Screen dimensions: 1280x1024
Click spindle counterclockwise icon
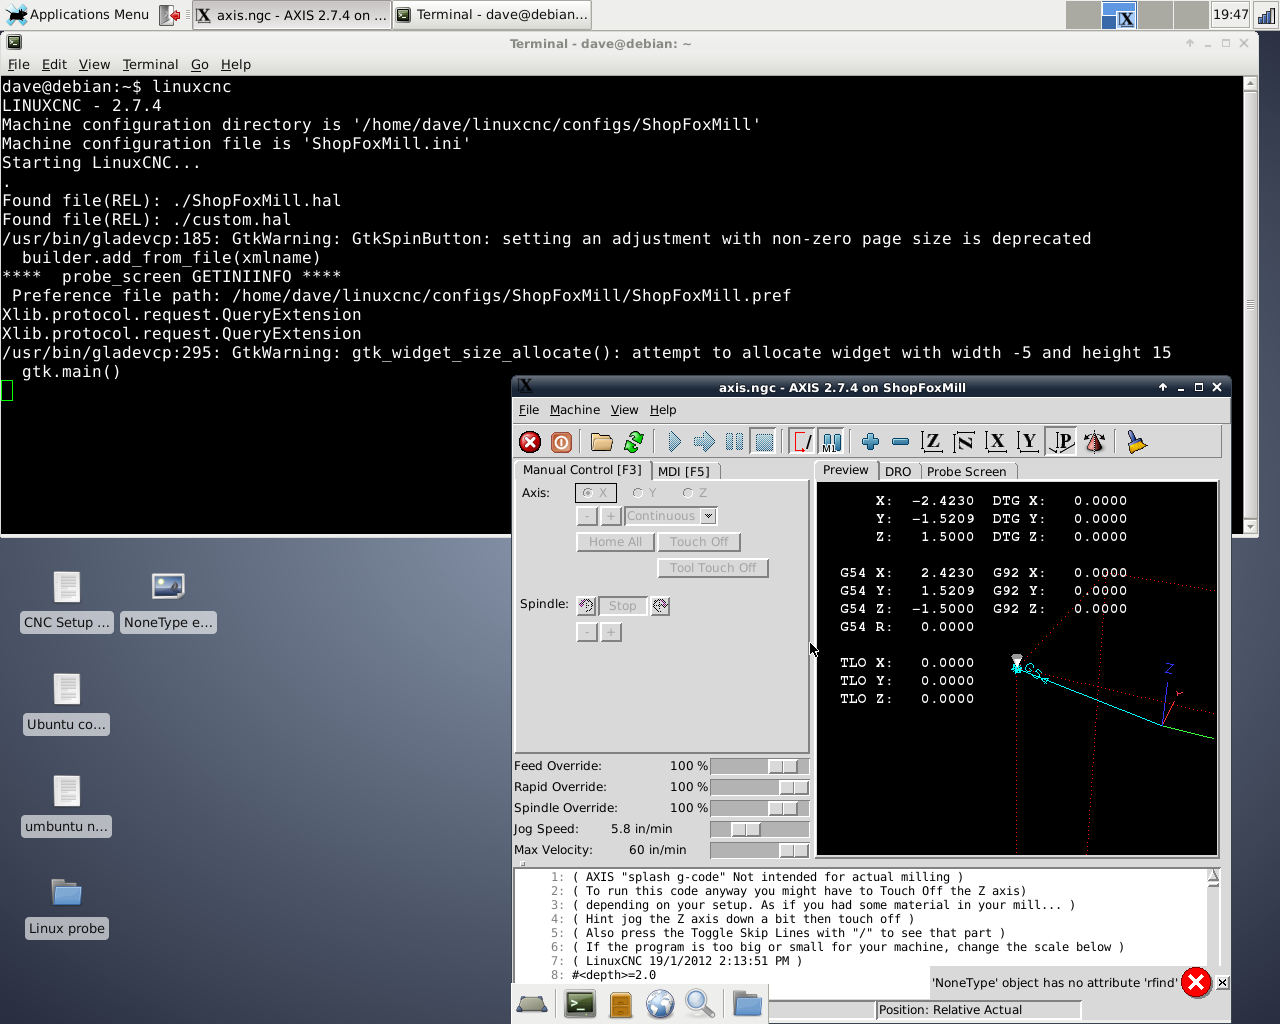[x=587, y=606]
